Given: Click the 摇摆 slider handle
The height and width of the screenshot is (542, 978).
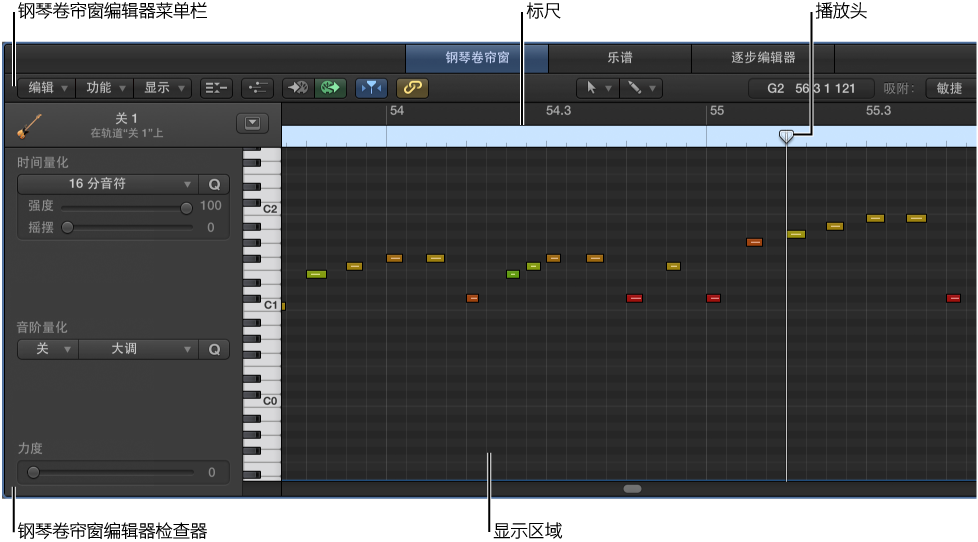Looking at the screenshot, I should coord(67,228).
